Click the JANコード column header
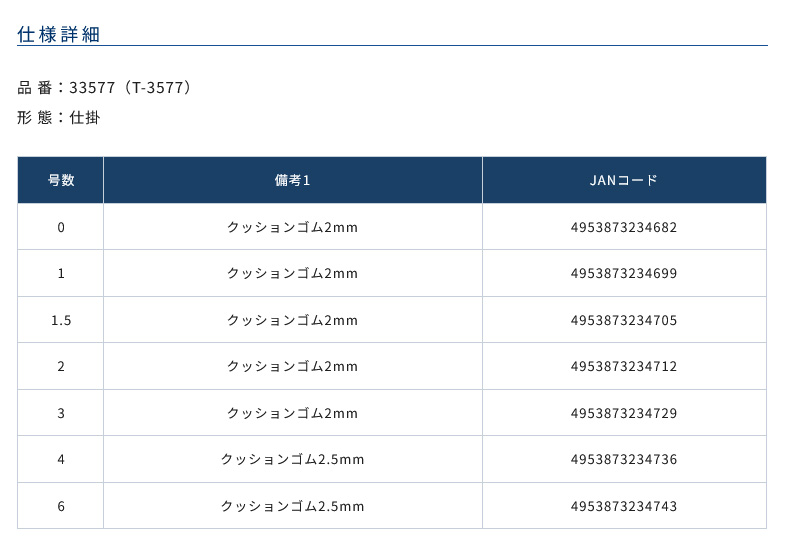 pos(624,181)
